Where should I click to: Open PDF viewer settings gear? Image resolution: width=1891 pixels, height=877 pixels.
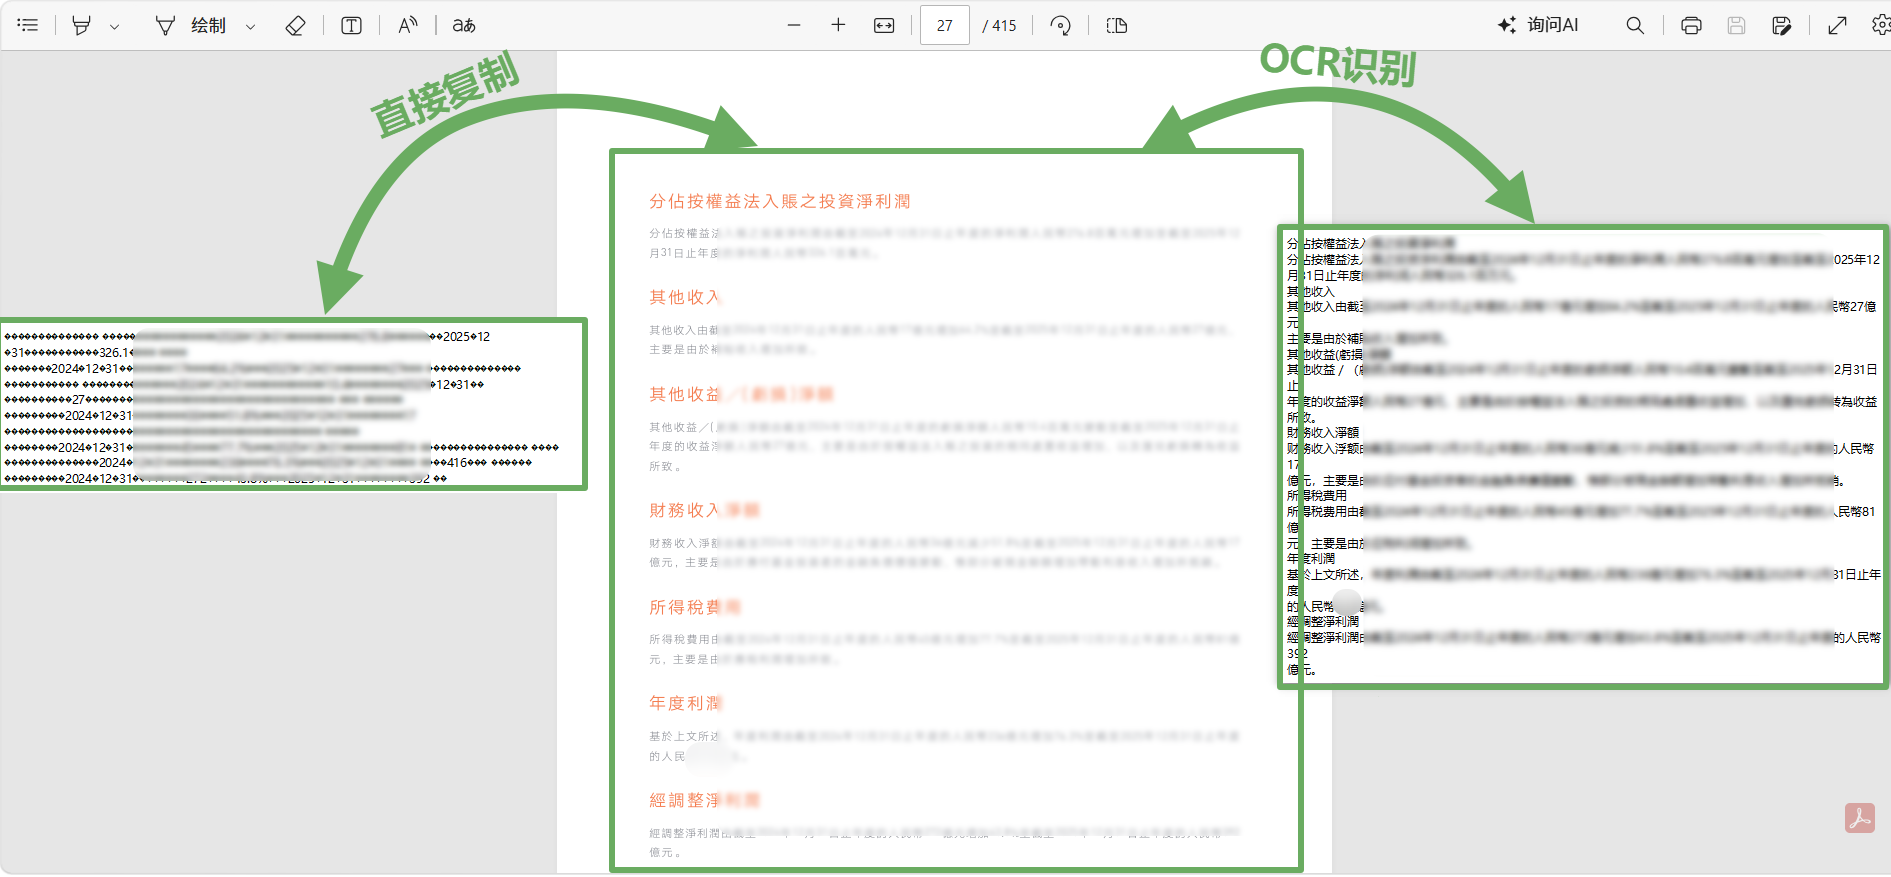coord(1880,25)
